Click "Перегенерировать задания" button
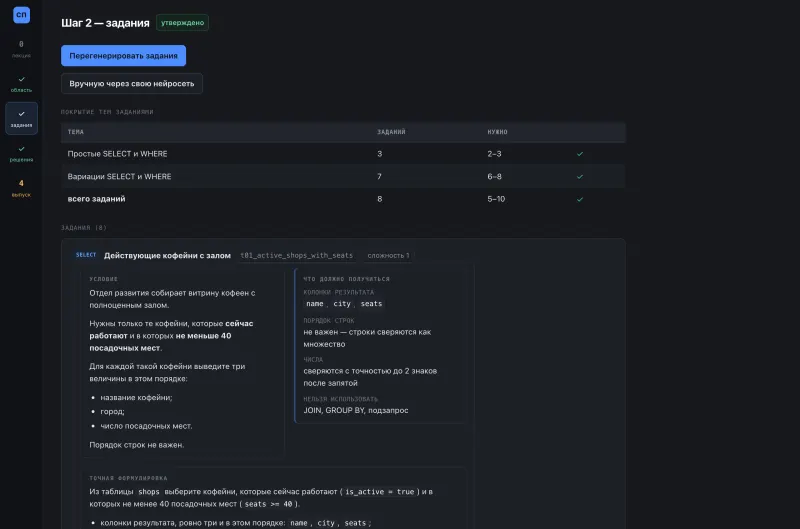The image size is (800, 529). pos(123,56)
